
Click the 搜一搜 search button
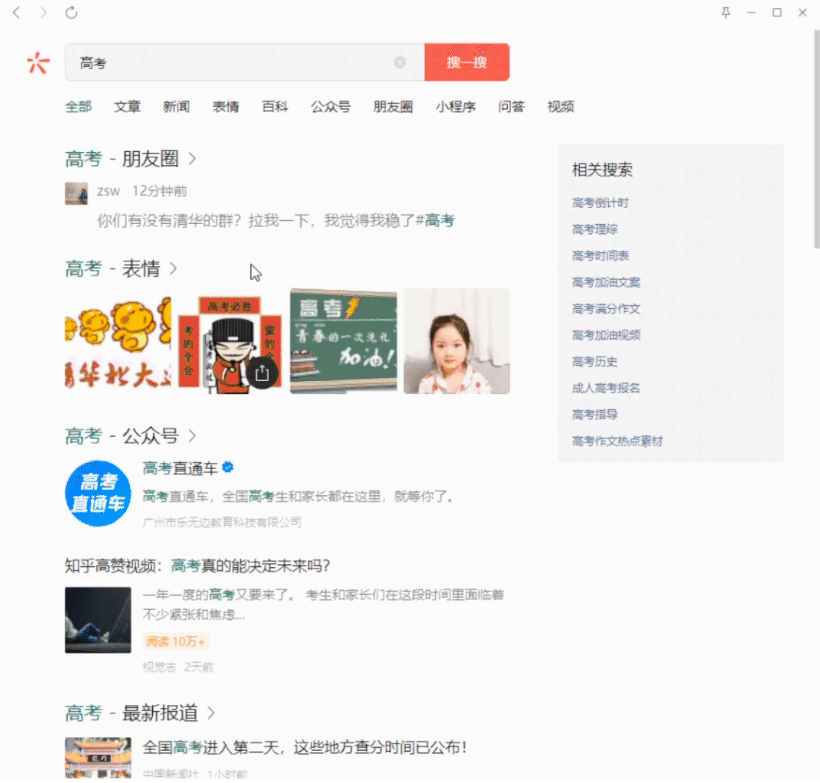click(467, 62)
